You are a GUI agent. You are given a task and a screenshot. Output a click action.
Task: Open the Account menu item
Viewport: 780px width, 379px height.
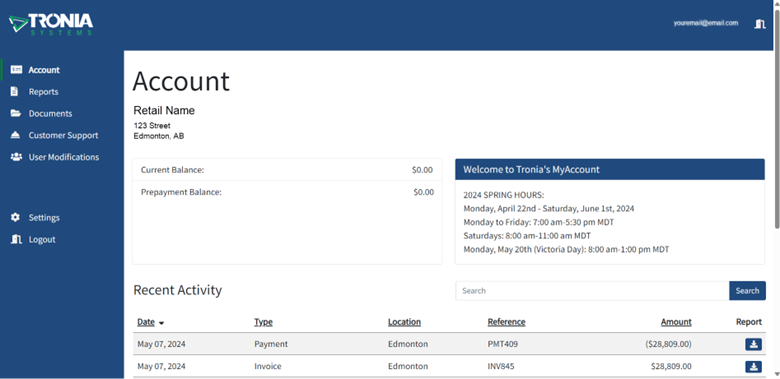coord(44,70)
